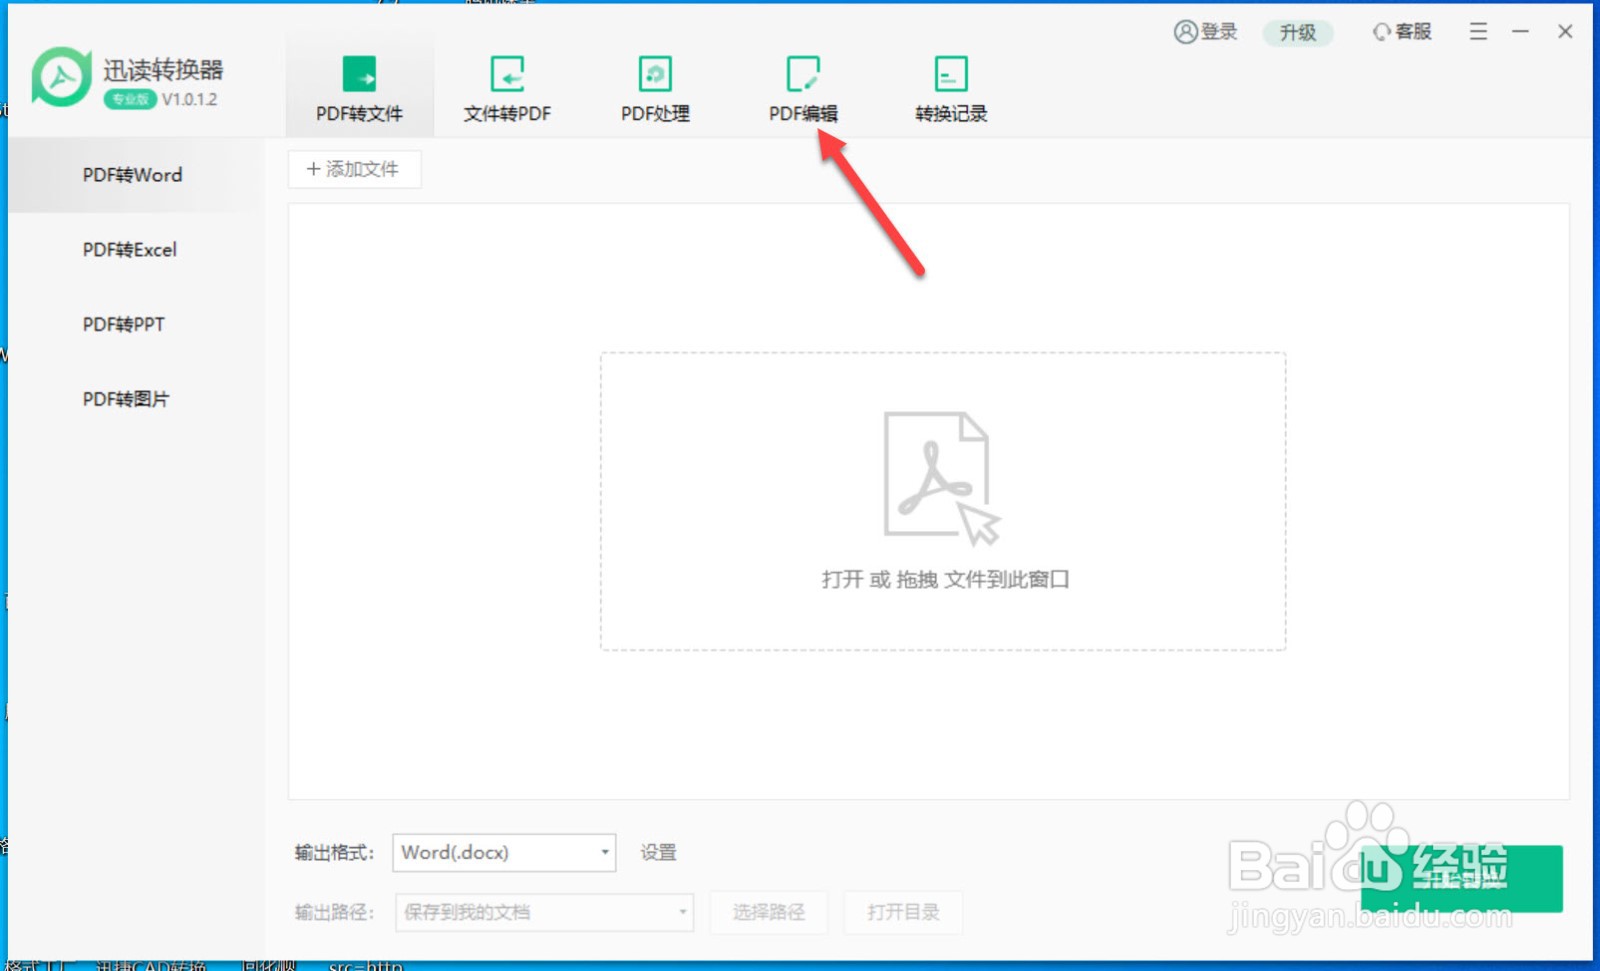Click the PDF file icon in drop zone
Image resolution: width=1600 pixels, height=971 pixels.
[941, 477]
